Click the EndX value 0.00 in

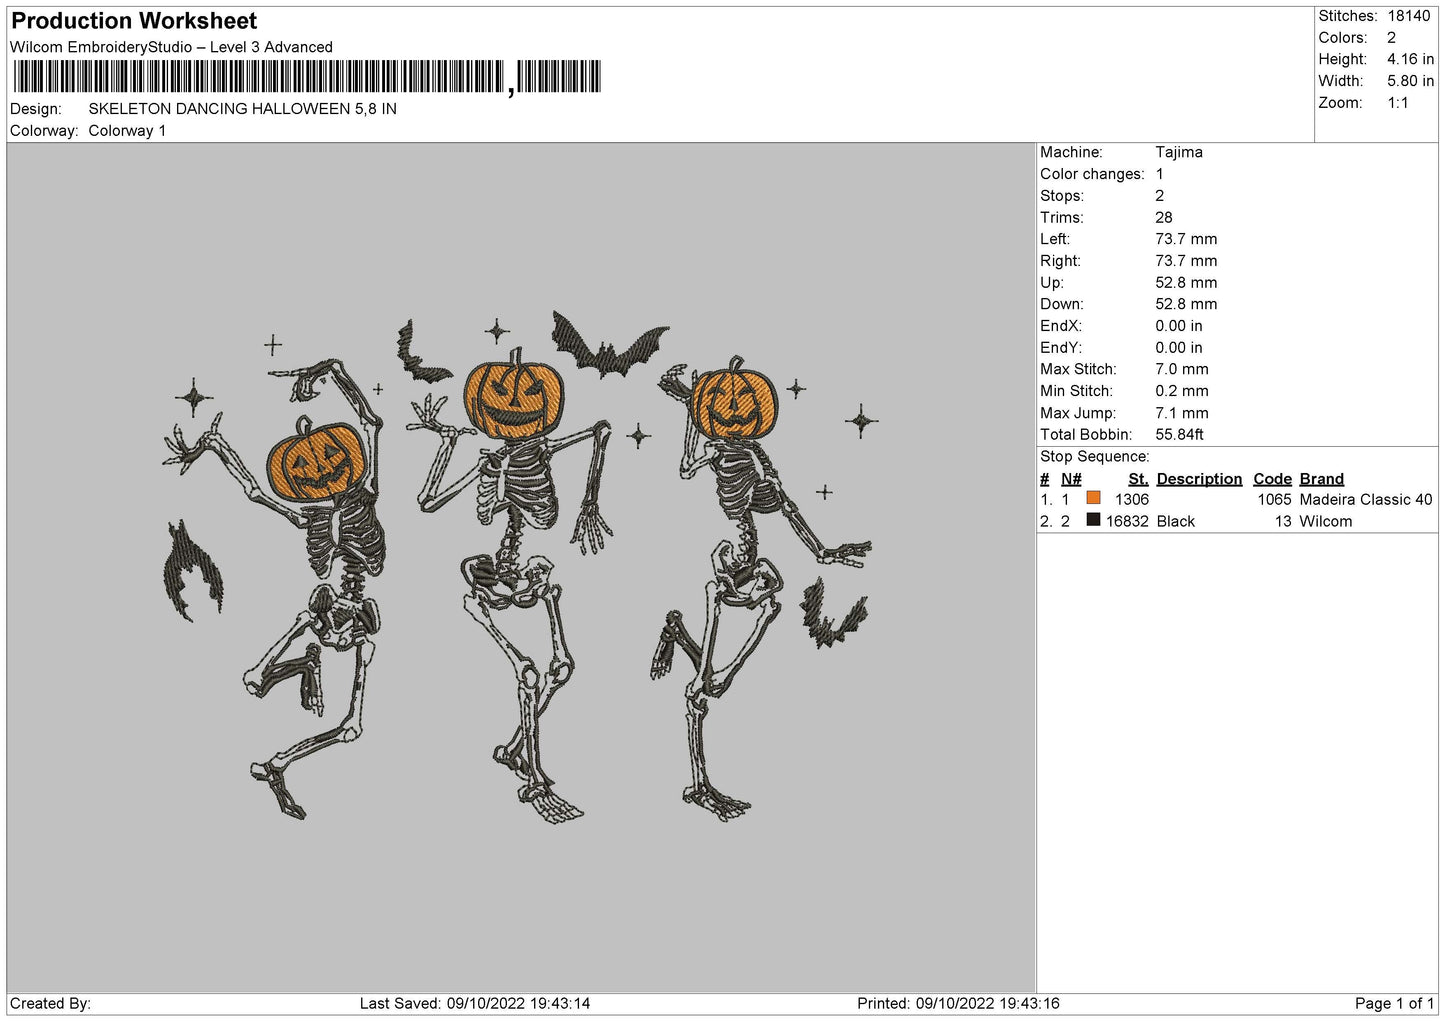tap(1179, 326)
